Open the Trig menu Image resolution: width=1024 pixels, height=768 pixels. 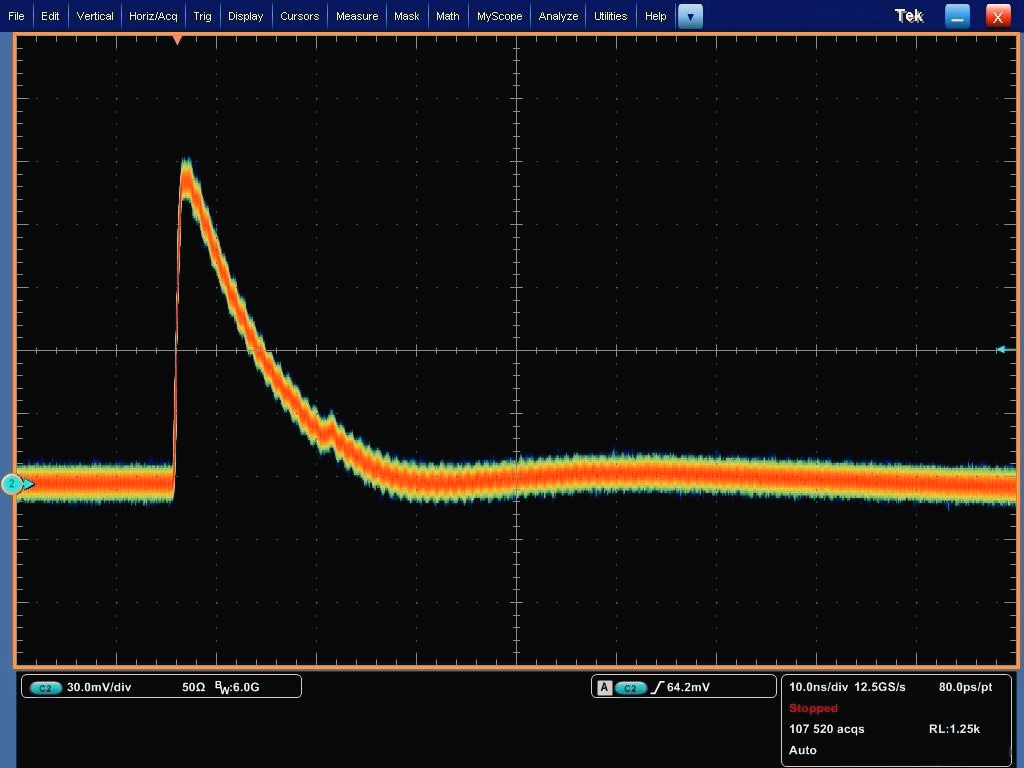(202, 16)
